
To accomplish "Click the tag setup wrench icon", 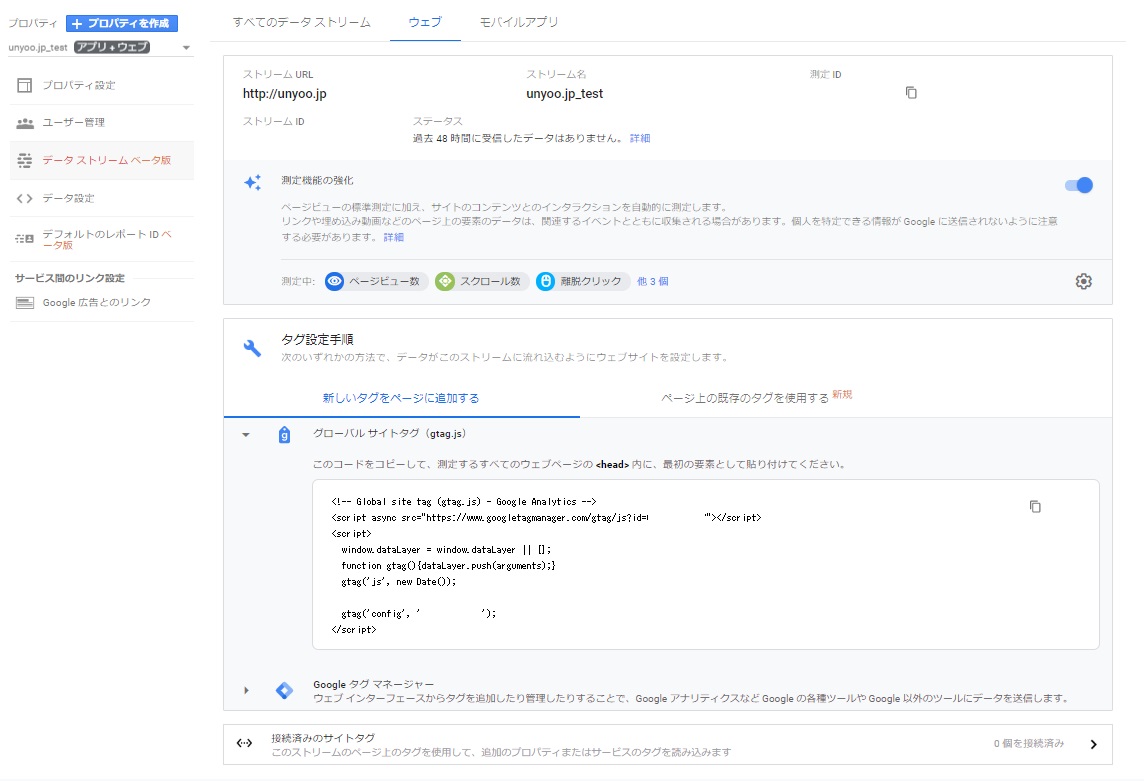I will click(252, 348).
